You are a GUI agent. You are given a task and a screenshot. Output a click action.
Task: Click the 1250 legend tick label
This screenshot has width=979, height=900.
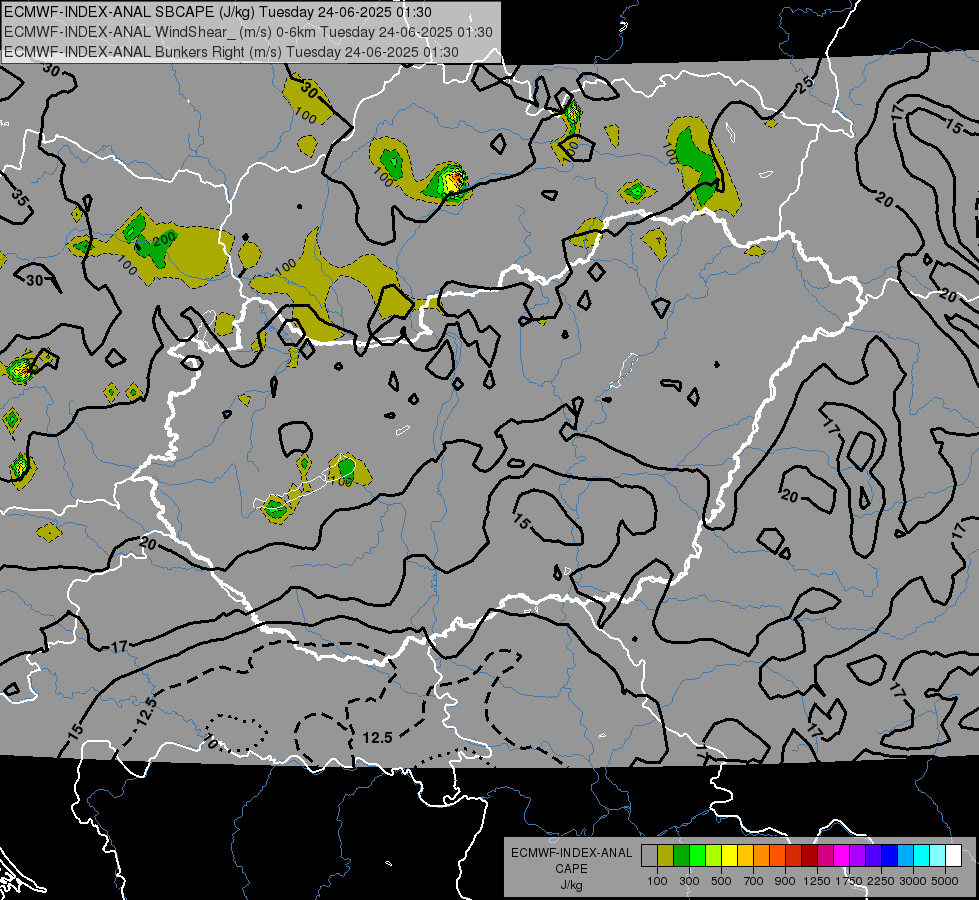(x=817, y=881)
